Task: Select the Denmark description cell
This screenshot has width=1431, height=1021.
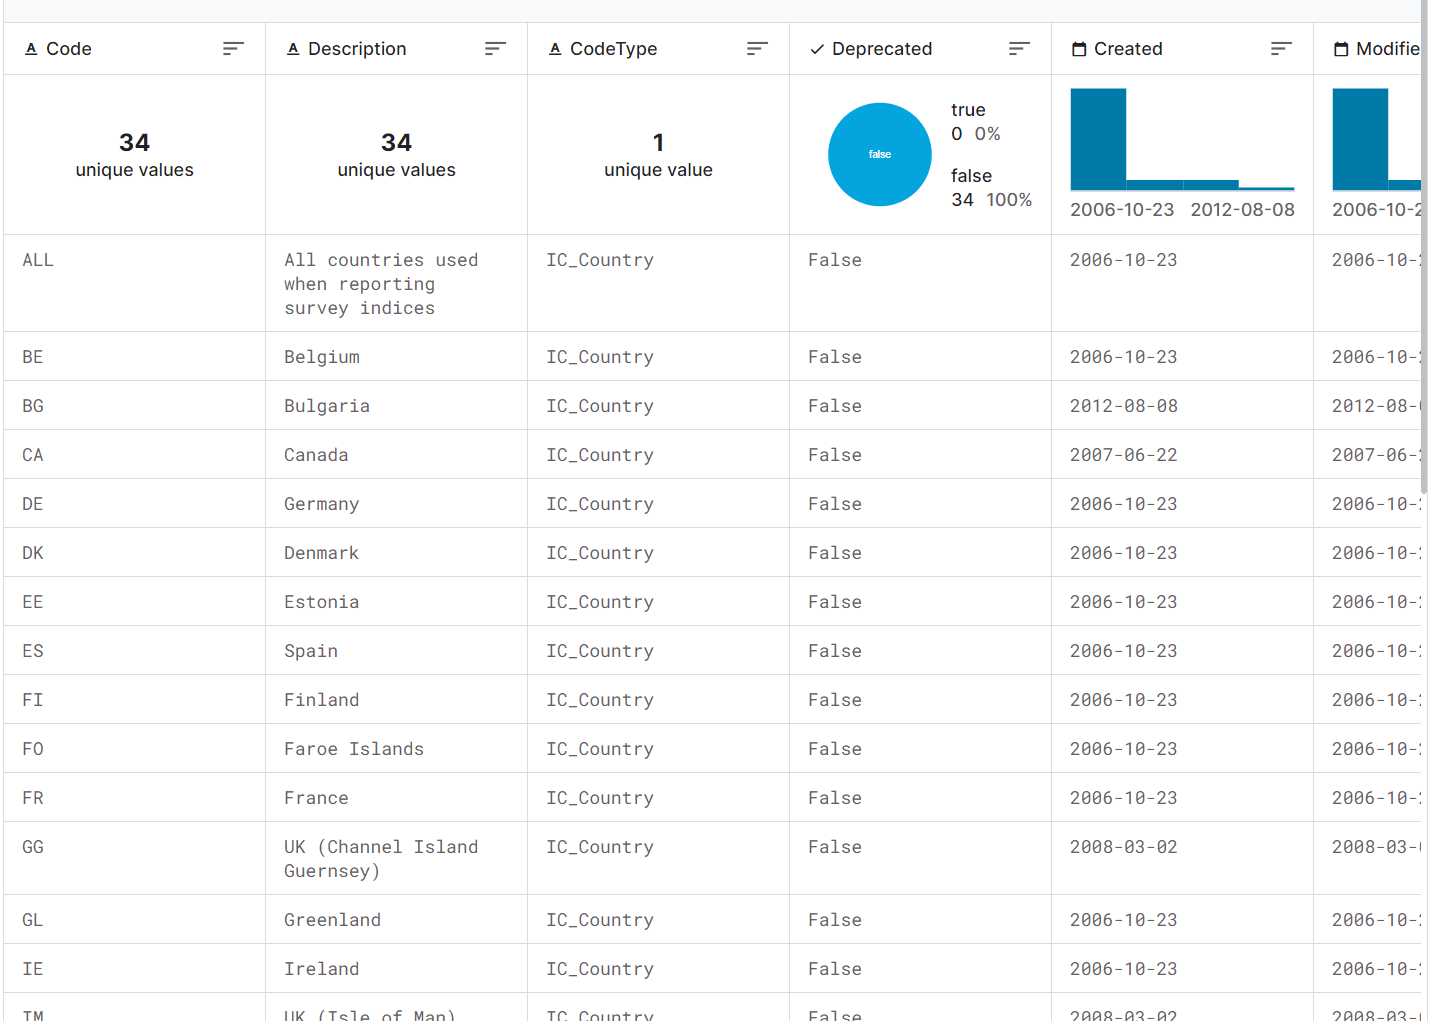Action: click(397, 553)
